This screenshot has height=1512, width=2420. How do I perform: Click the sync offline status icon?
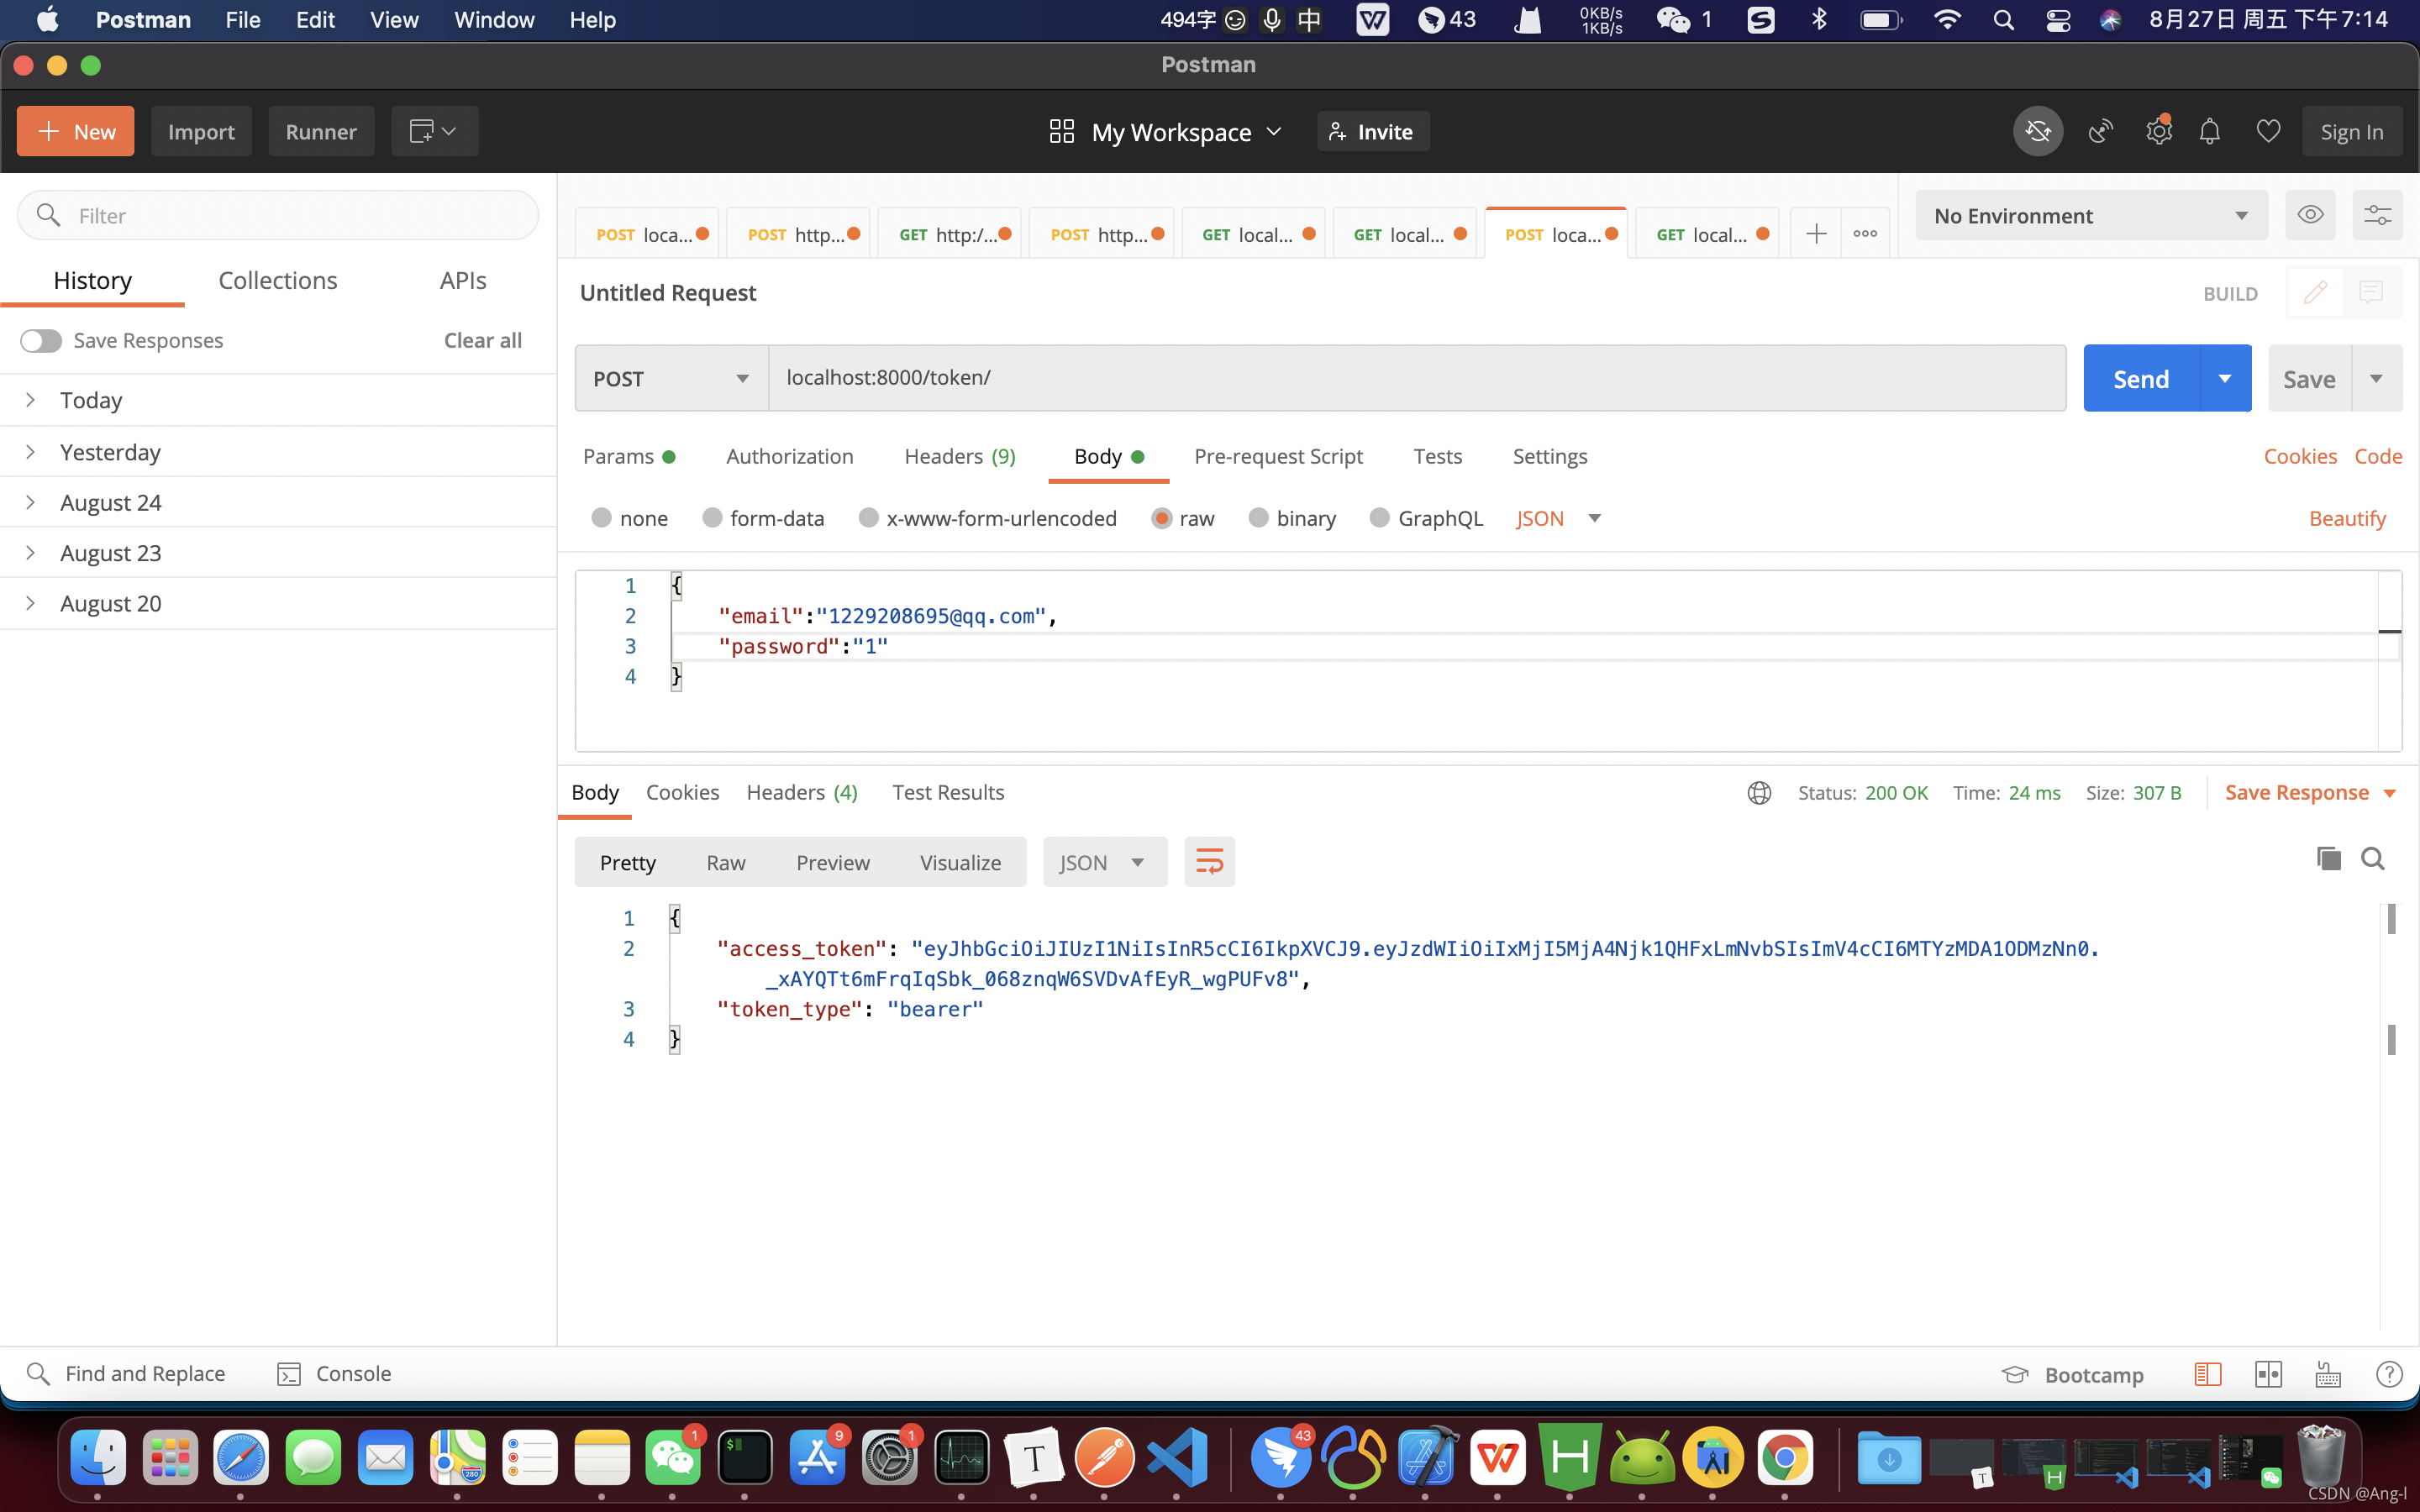coord(2037,131)
